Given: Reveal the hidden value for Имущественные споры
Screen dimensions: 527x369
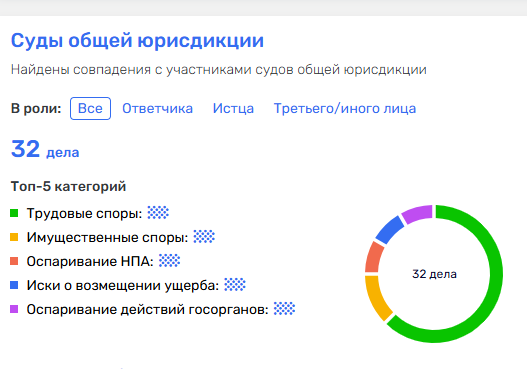Looking at the screenshot, I should [x=204, y=237].
